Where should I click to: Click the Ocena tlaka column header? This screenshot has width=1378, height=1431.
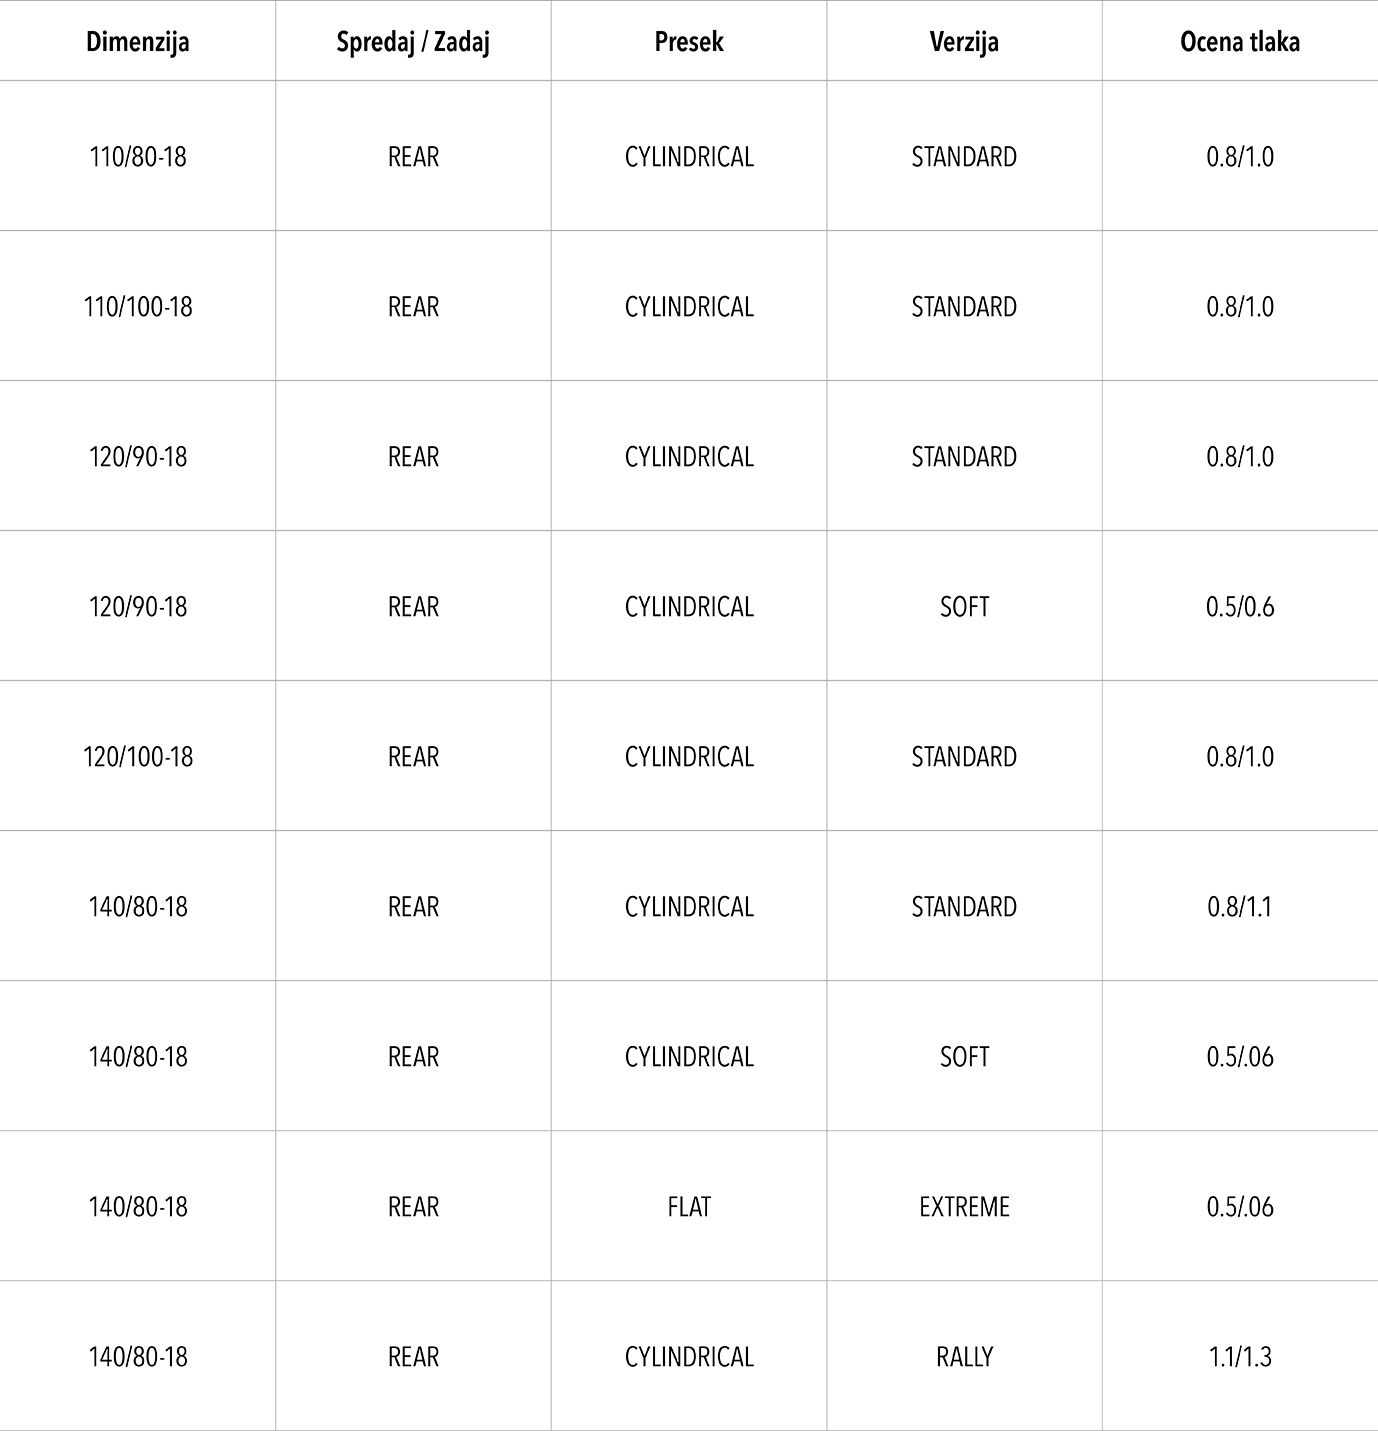point(1240,42)
